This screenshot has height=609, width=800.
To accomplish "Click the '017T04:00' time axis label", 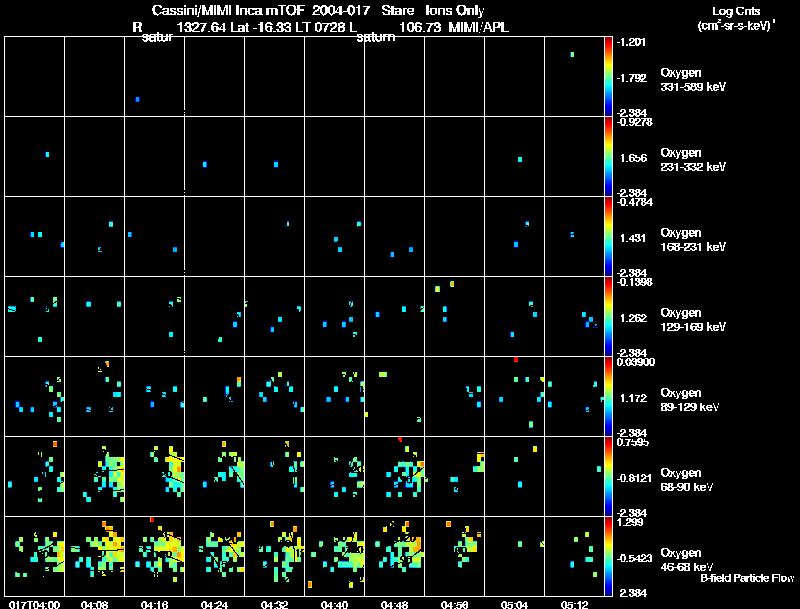I will (34, 605).
